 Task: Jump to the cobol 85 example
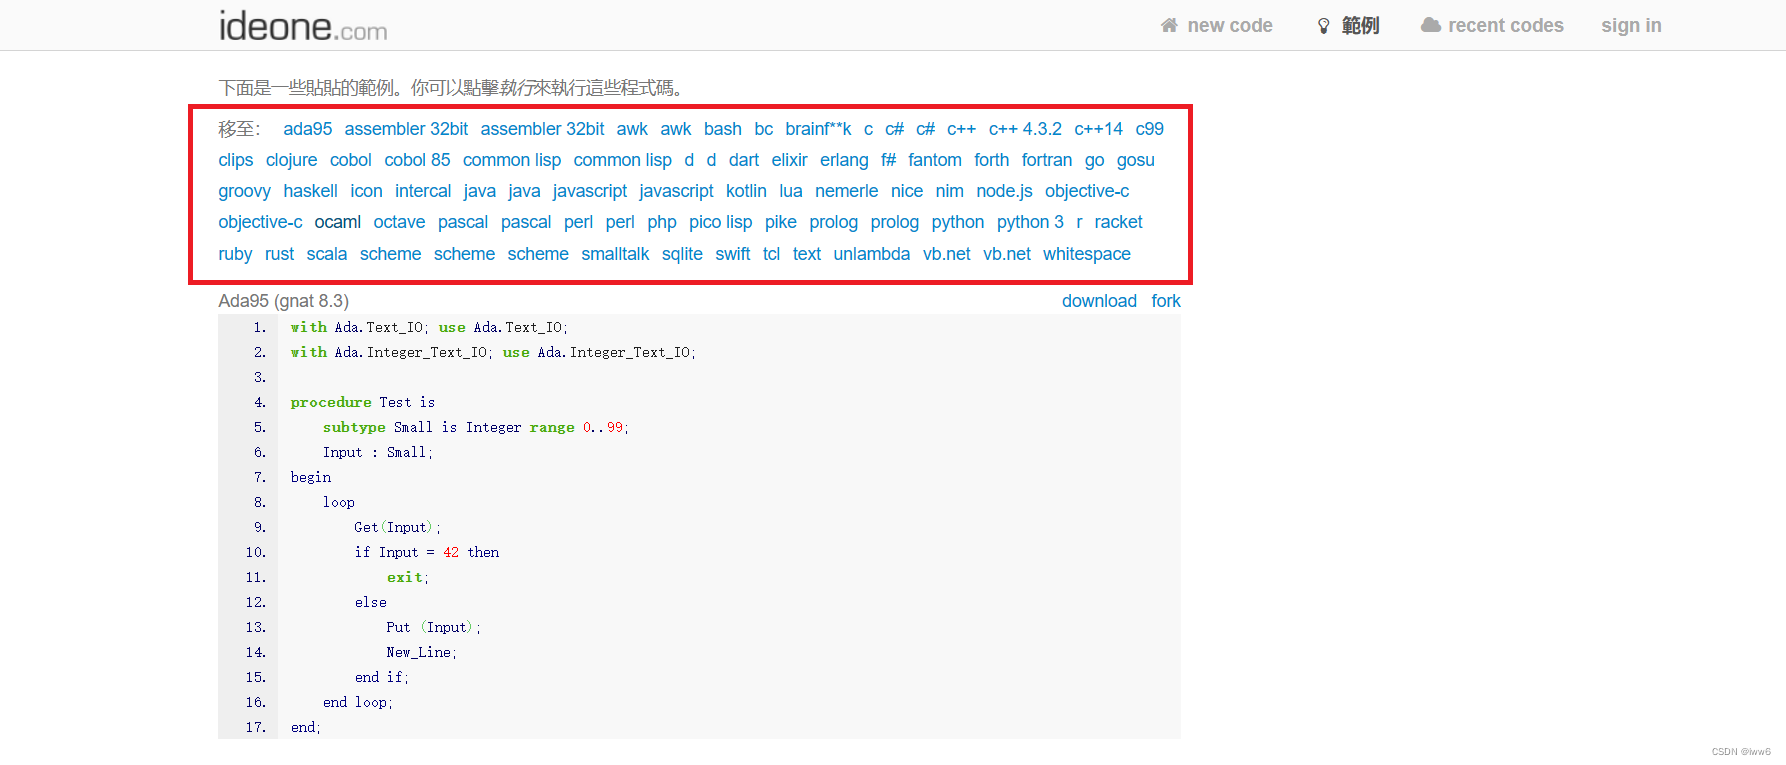click(417, 160)
